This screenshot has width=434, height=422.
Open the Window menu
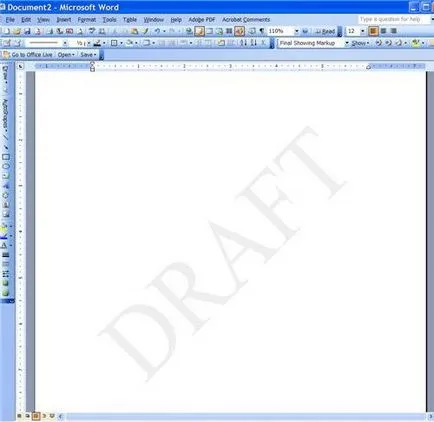[x=154, y=20]
